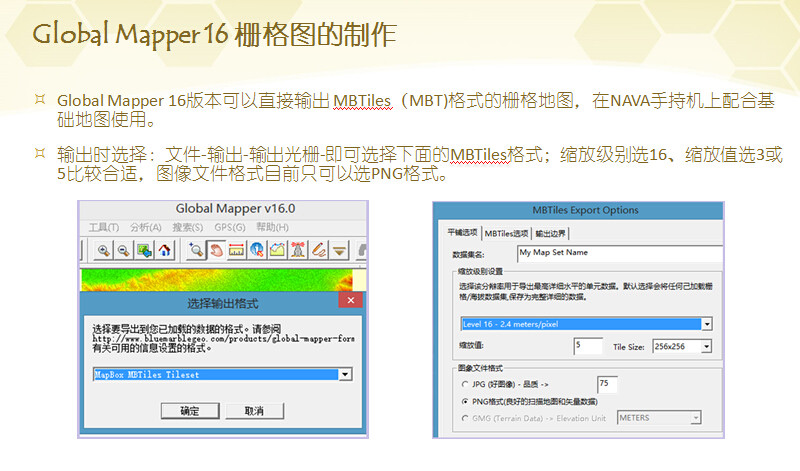
Task: Click the 缩放级别设置 group label
Action: tap(480, 271)
